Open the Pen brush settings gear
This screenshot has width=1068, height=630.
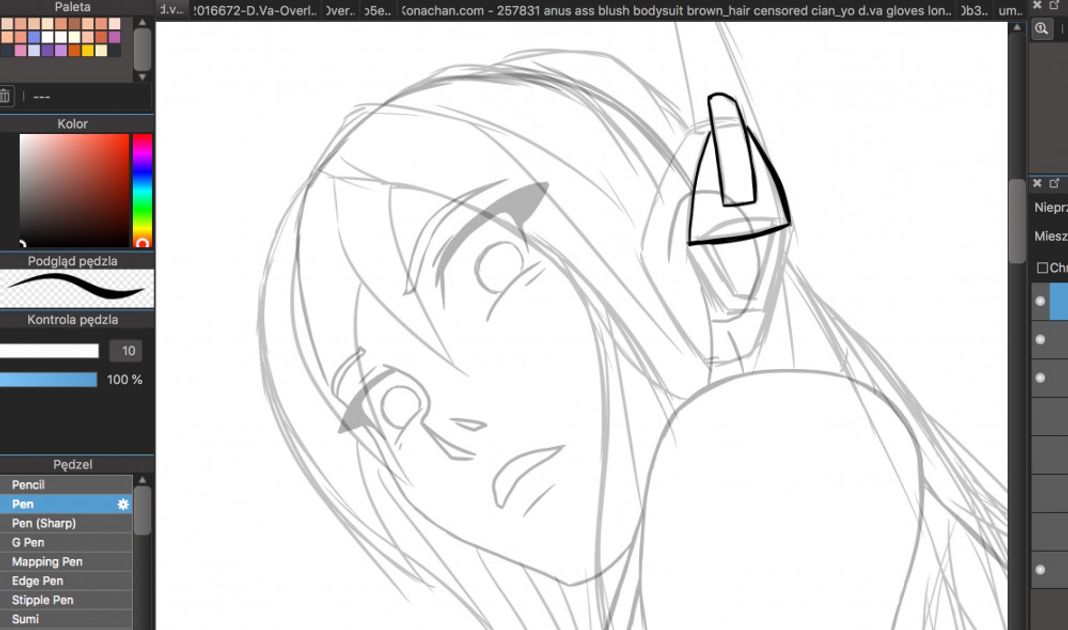click(123, 505)
